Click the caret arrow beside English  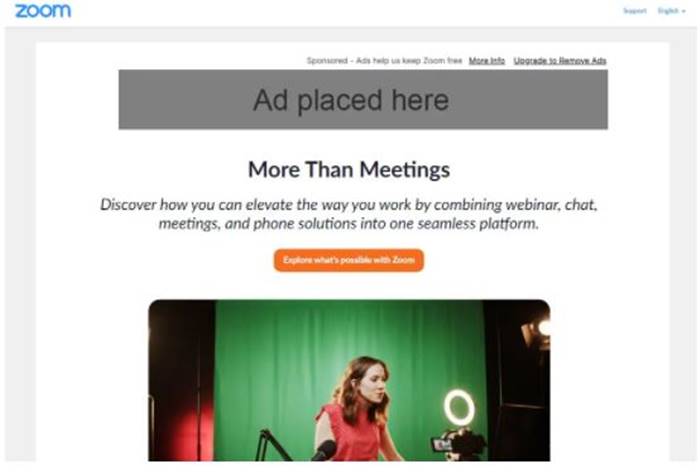tap(683, 11)
